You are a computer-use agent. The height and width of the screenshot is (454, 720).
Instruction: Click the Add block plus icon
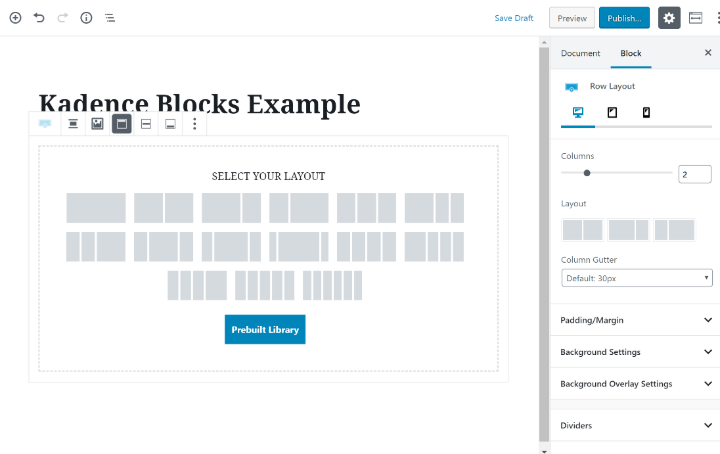pos(15,18)
